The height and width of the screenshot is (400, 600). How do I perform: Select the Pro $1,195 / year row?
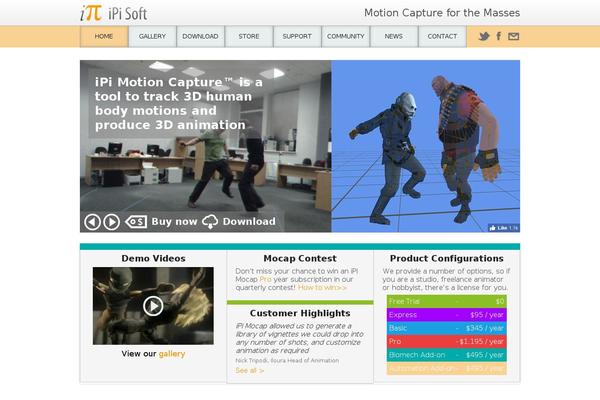447,341
